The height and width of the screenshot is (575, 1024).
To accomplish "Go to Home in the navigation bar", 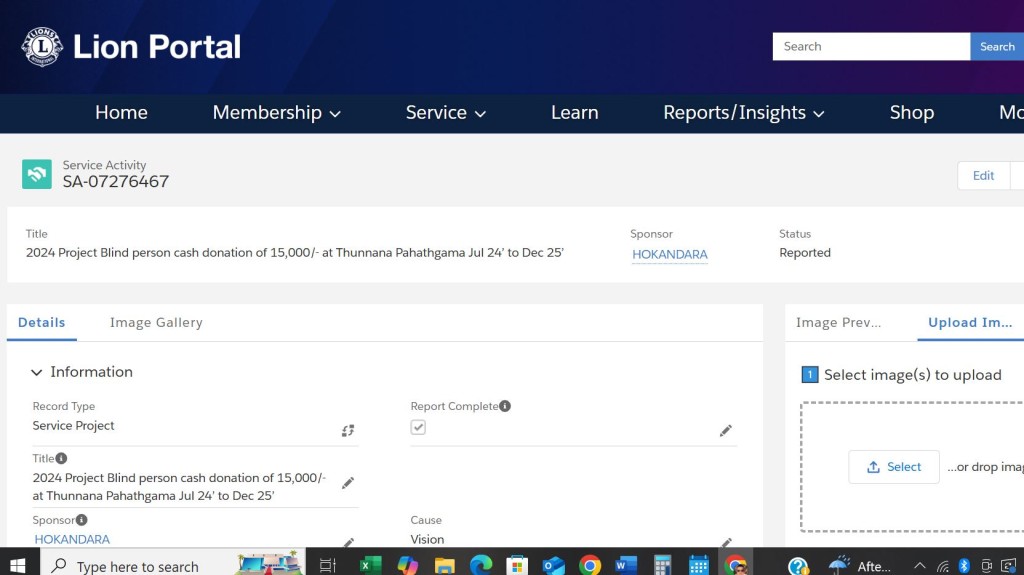I will [121, 112].
